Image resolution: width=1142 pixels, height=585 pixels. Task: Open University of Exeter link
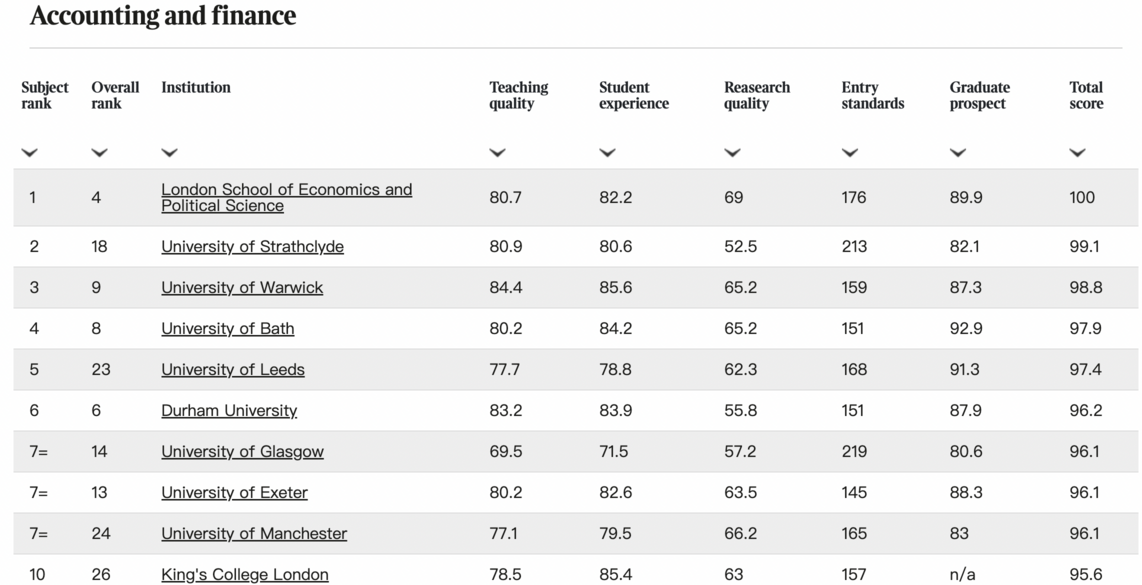click(234, 493)
